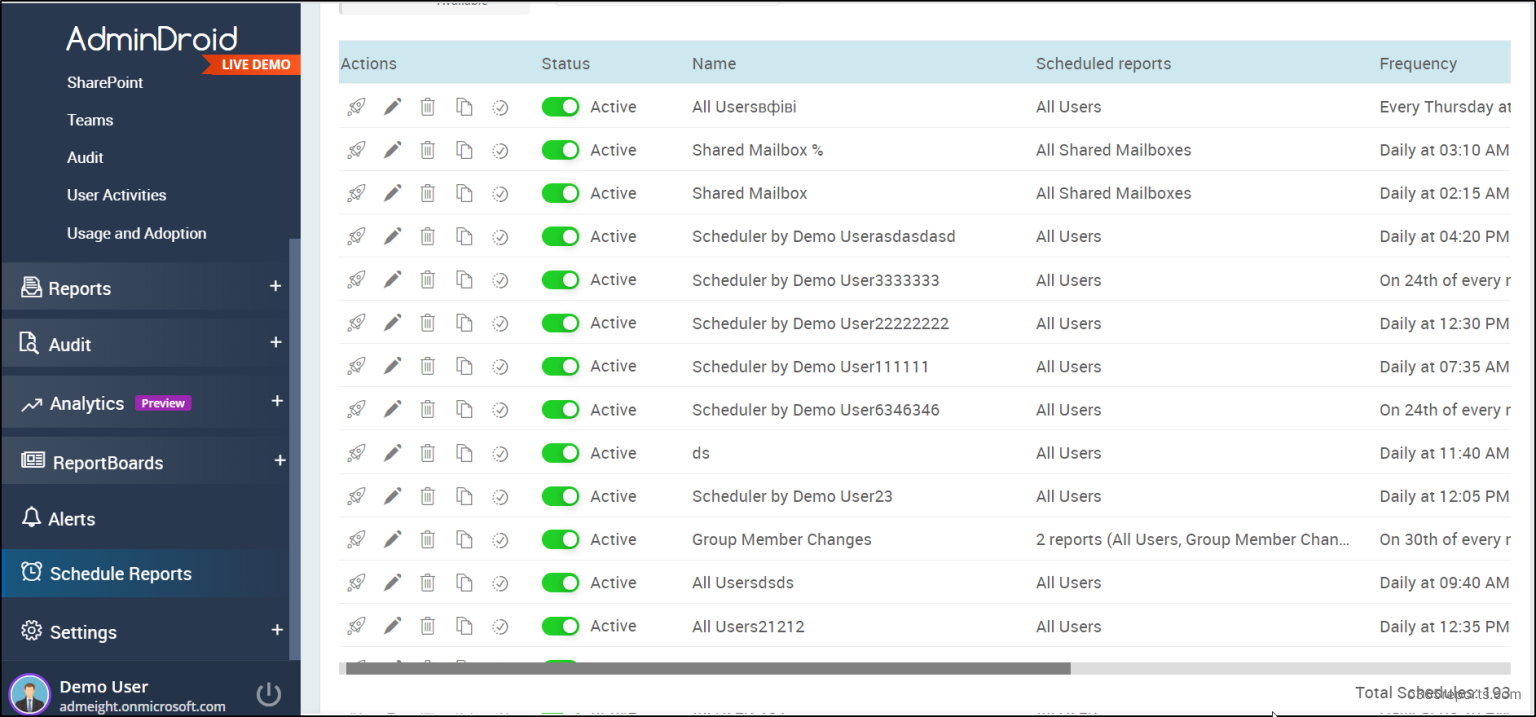Copy the 'All Users21212' schedule
The width and height of the screenshot is (1536, 717).
point(464,626)
